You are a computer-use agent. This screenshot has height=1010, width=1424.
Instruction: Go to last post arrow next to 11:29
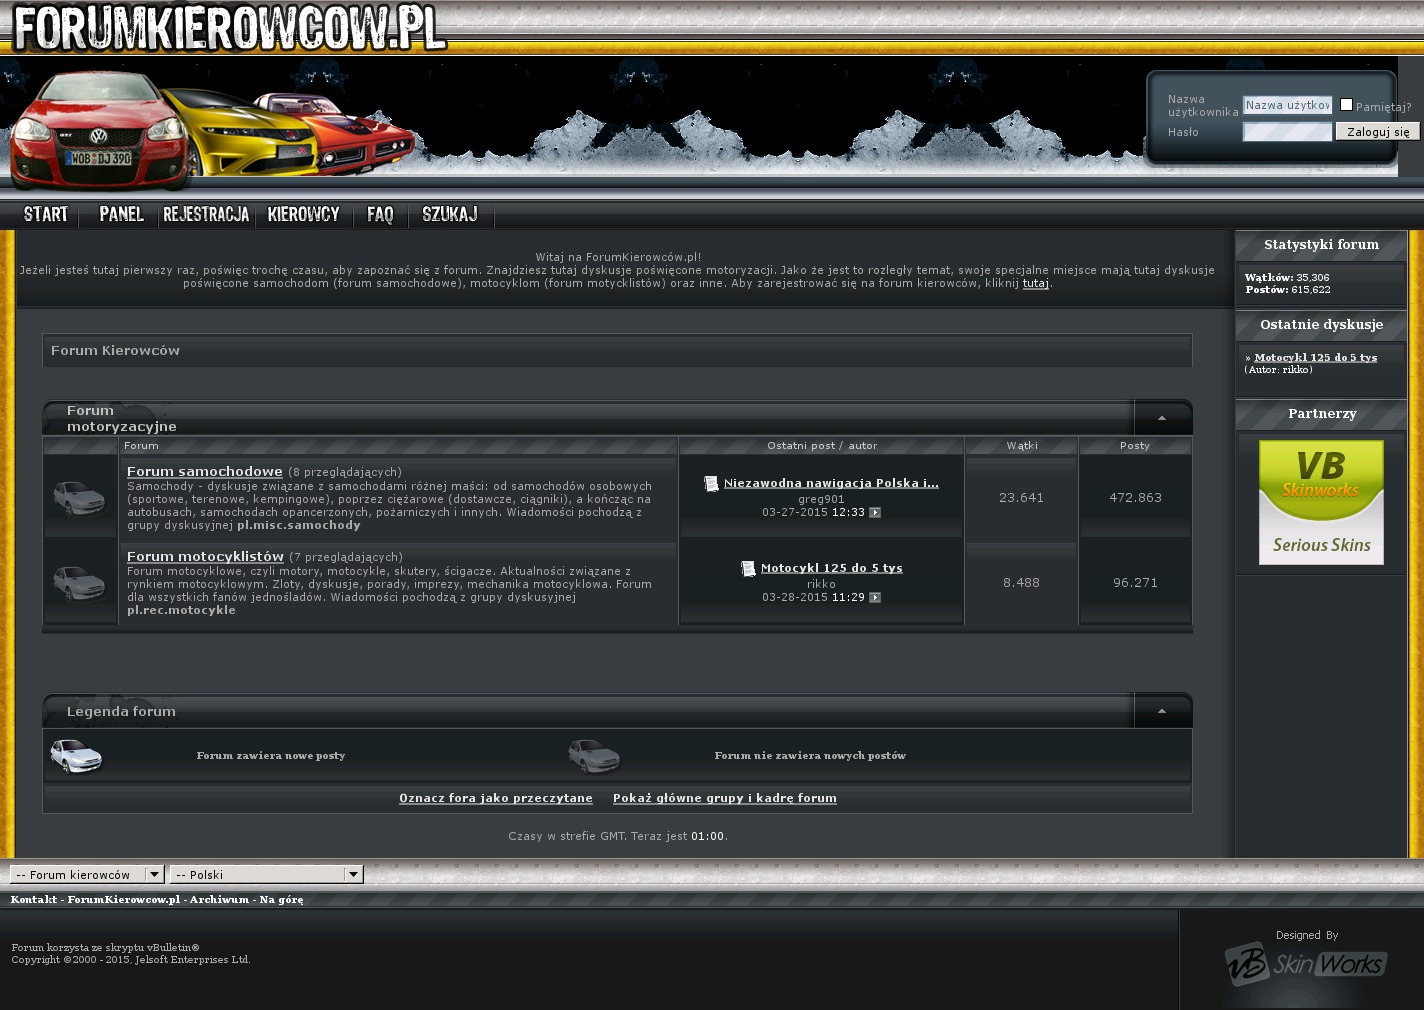(x=875, y=598)
